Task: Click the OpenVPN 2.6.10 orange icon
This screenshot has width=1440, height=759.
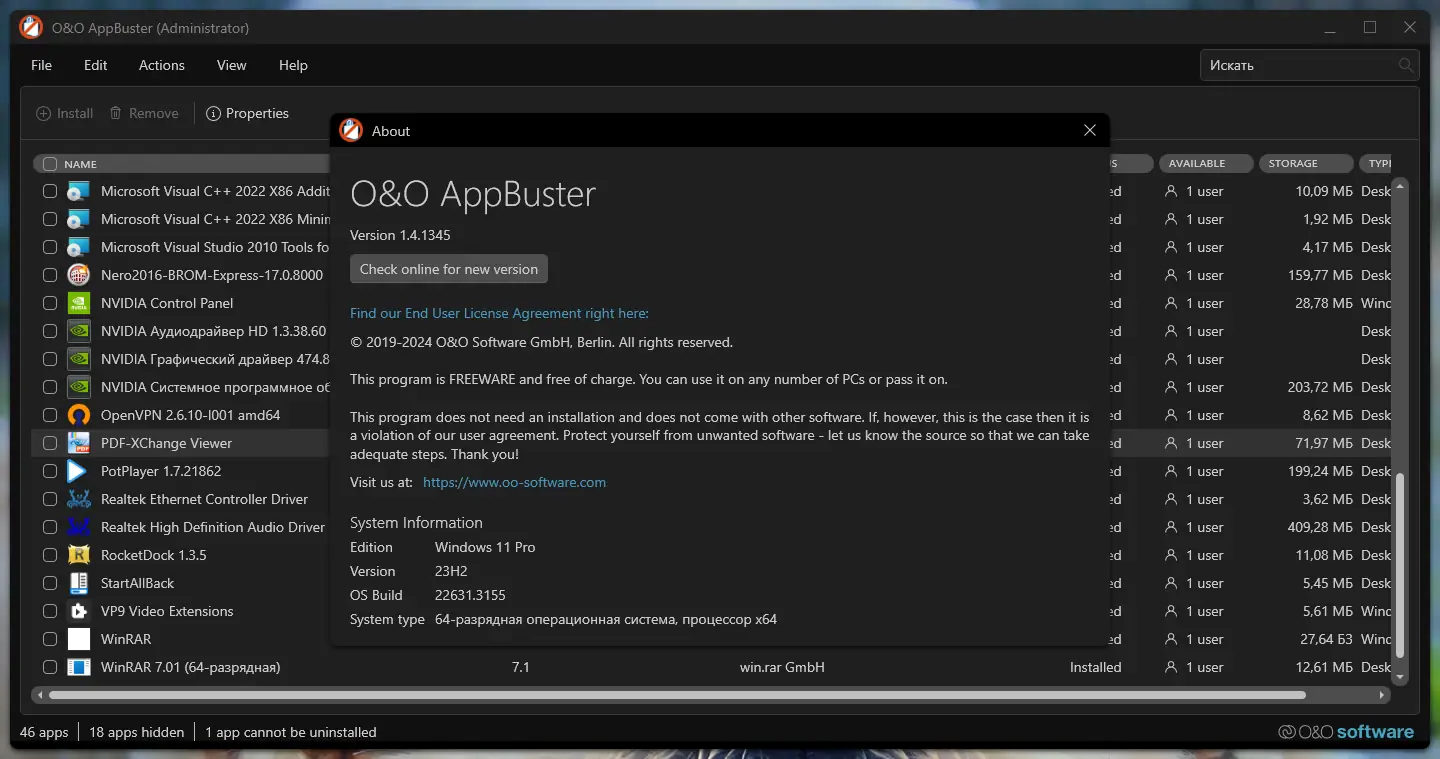Action: [x=79, y=415]
